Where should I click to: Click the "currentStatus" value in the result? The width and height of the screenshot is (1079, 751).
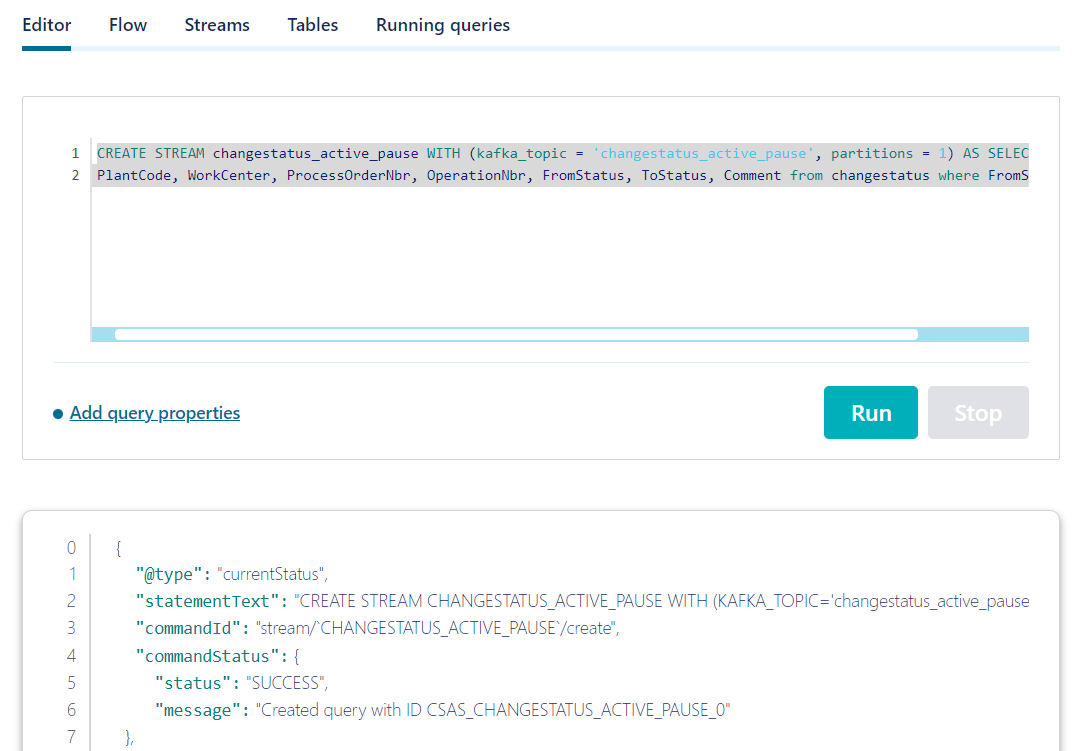pos(271,574)
